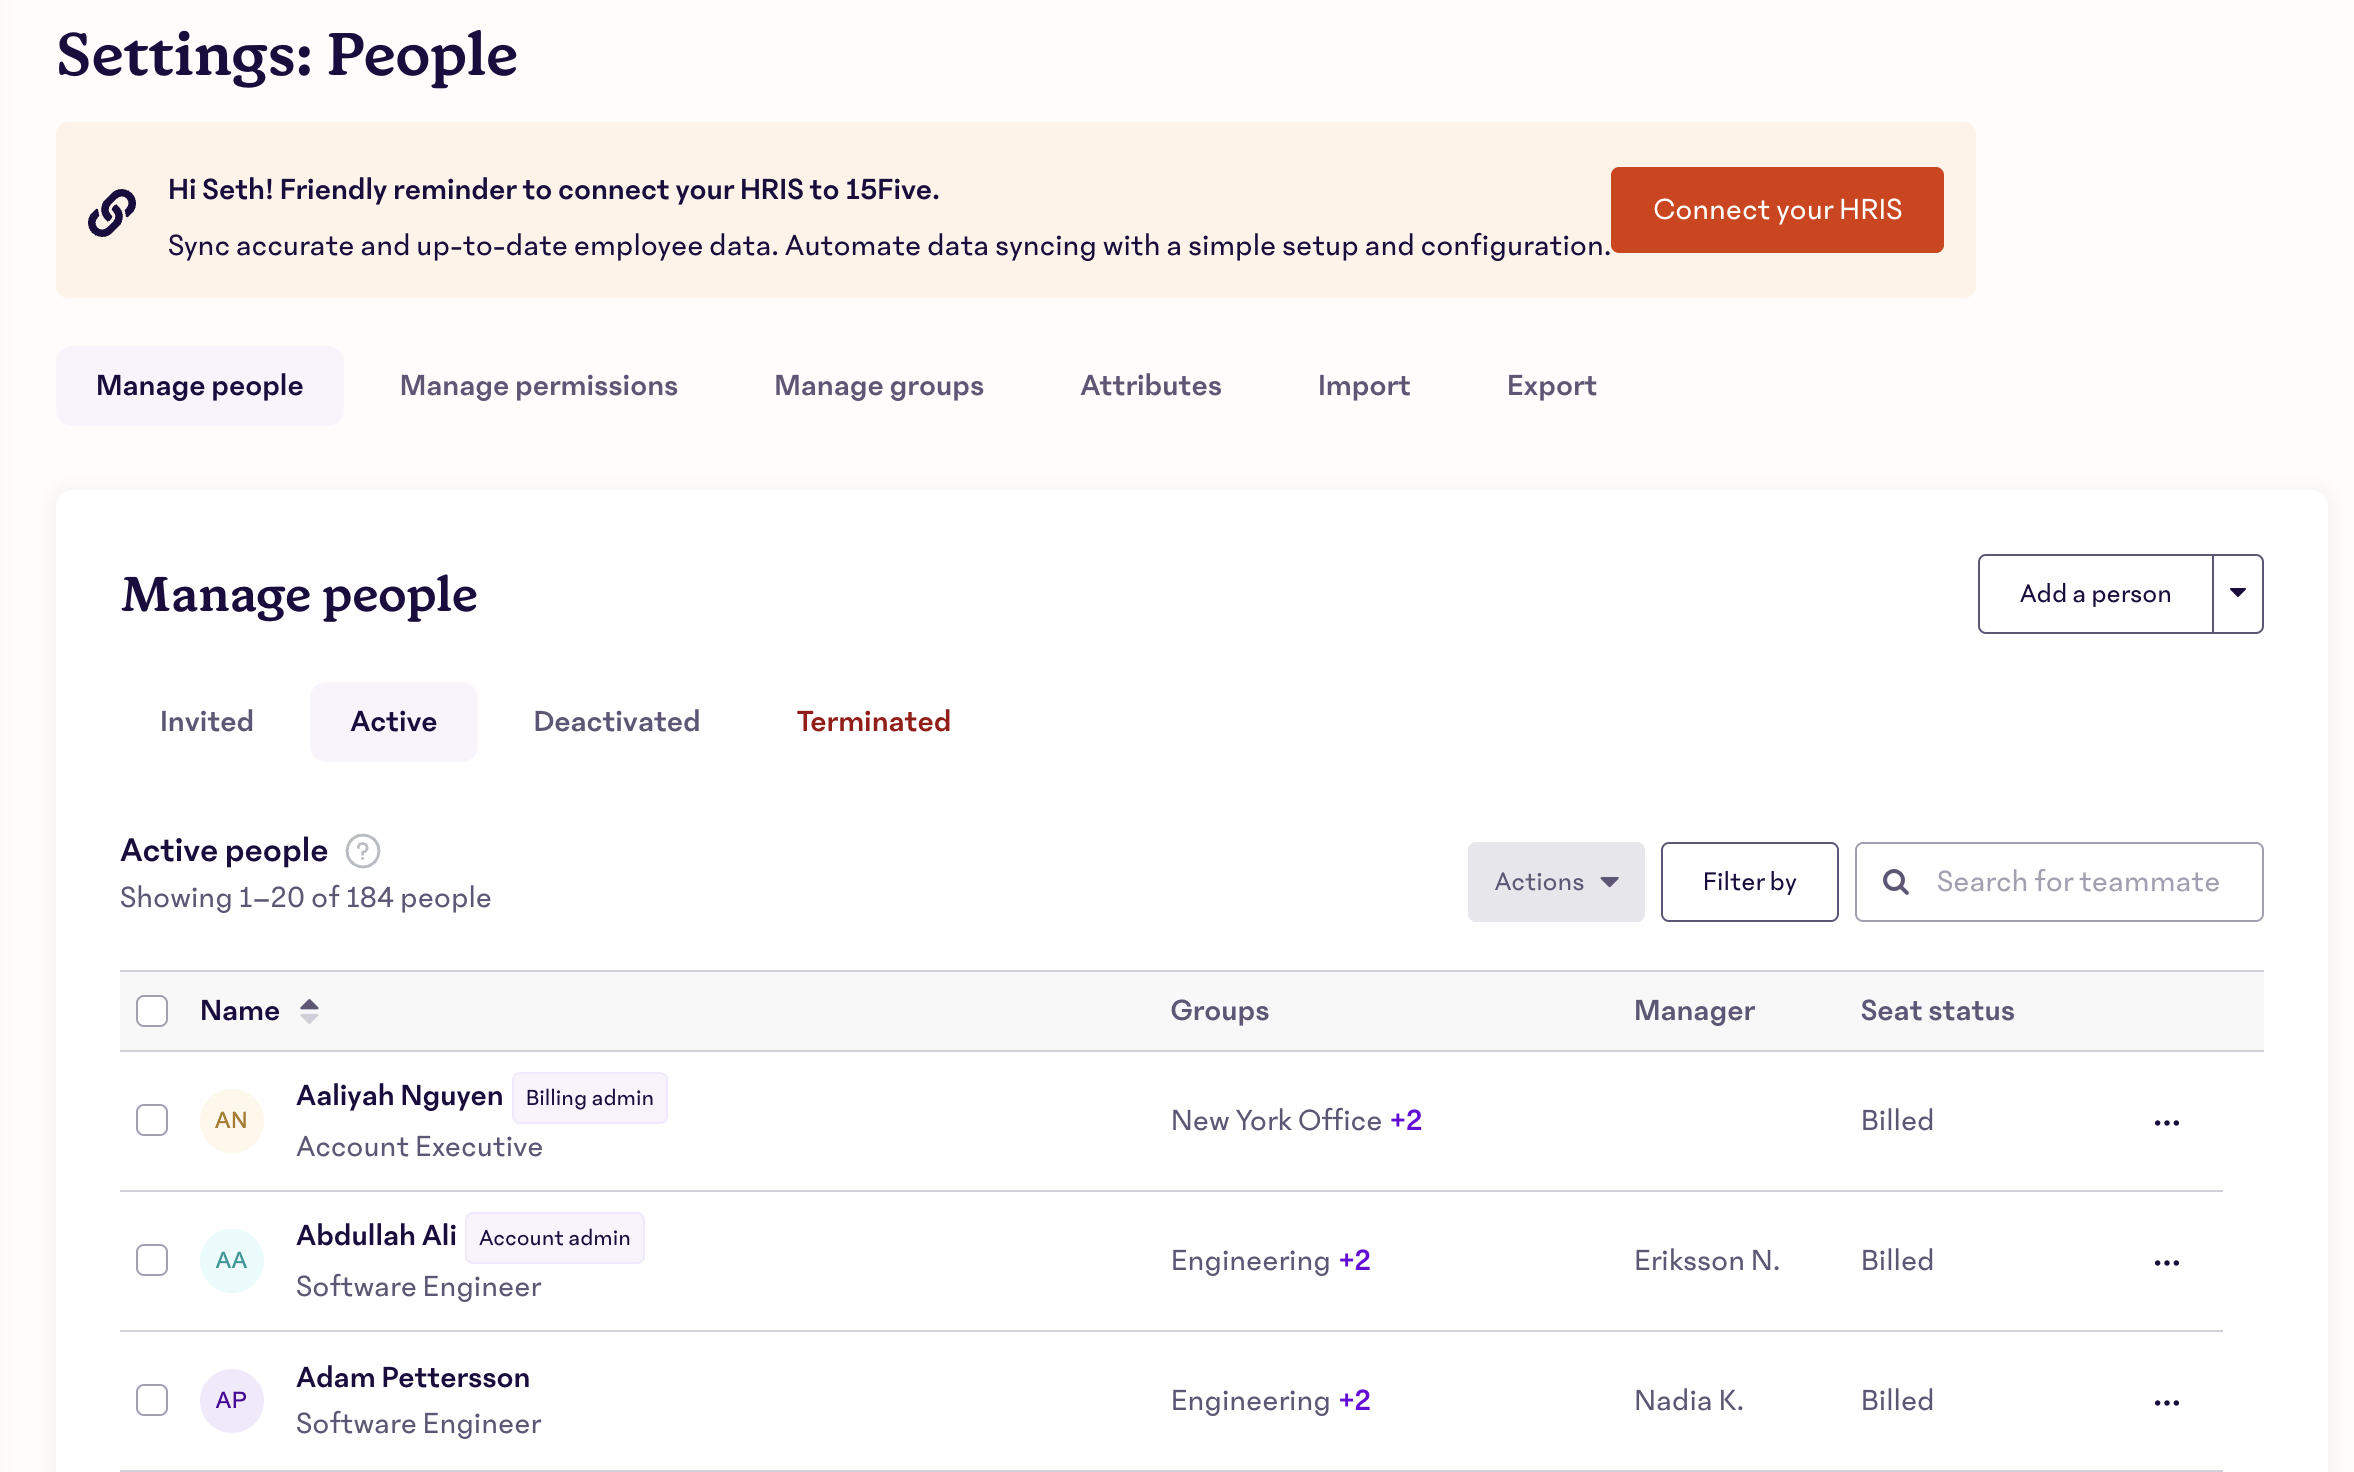Viewport: 2354px width, 1472px height.
Task: Click the Connect your HRIS button
Action: tap(1776, 210)
